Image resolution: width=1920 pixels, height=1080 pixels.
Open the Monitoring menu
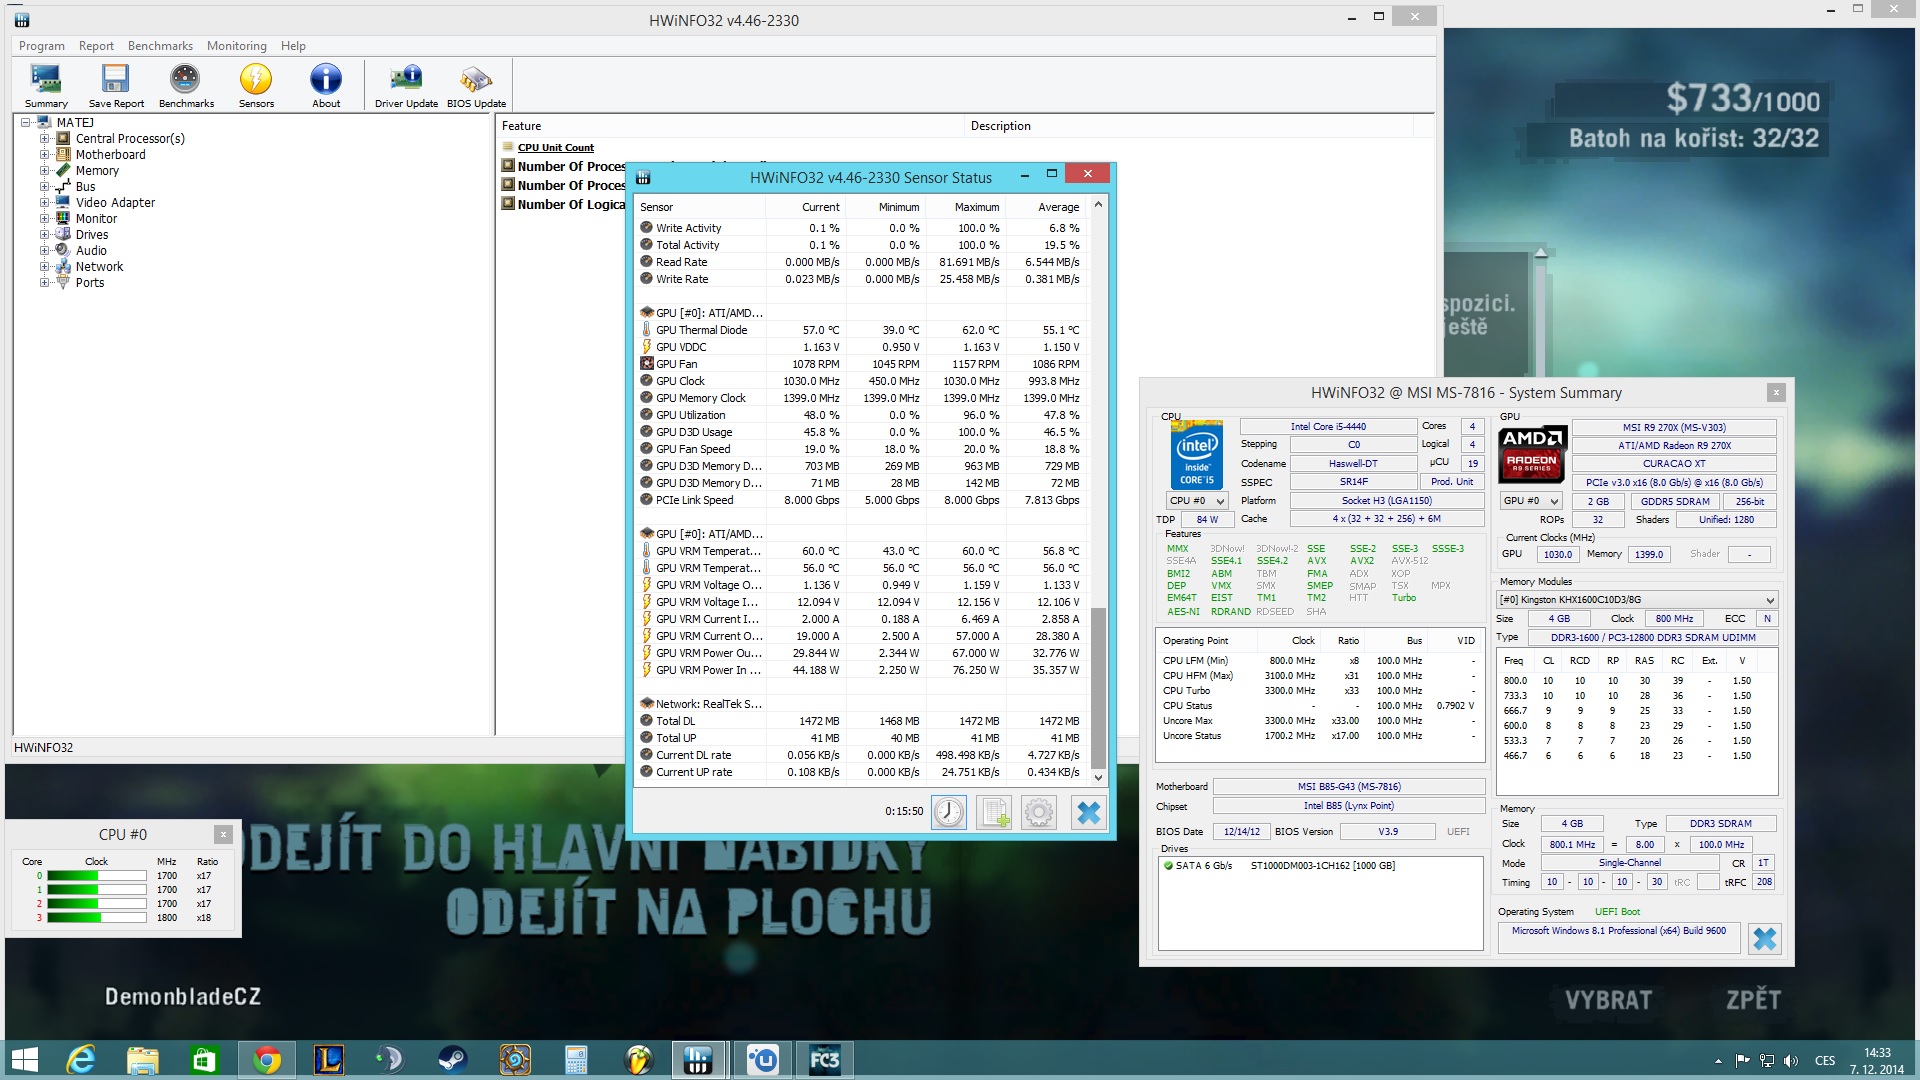pyautogui.click(x=237, y=46)
